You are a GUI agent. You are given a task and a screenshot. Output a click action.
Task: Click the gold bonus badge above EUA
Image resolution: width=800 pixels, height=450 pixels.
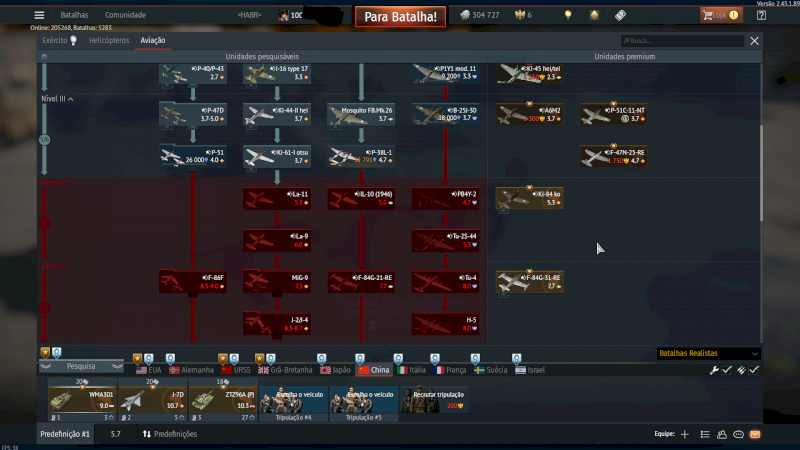137,359
